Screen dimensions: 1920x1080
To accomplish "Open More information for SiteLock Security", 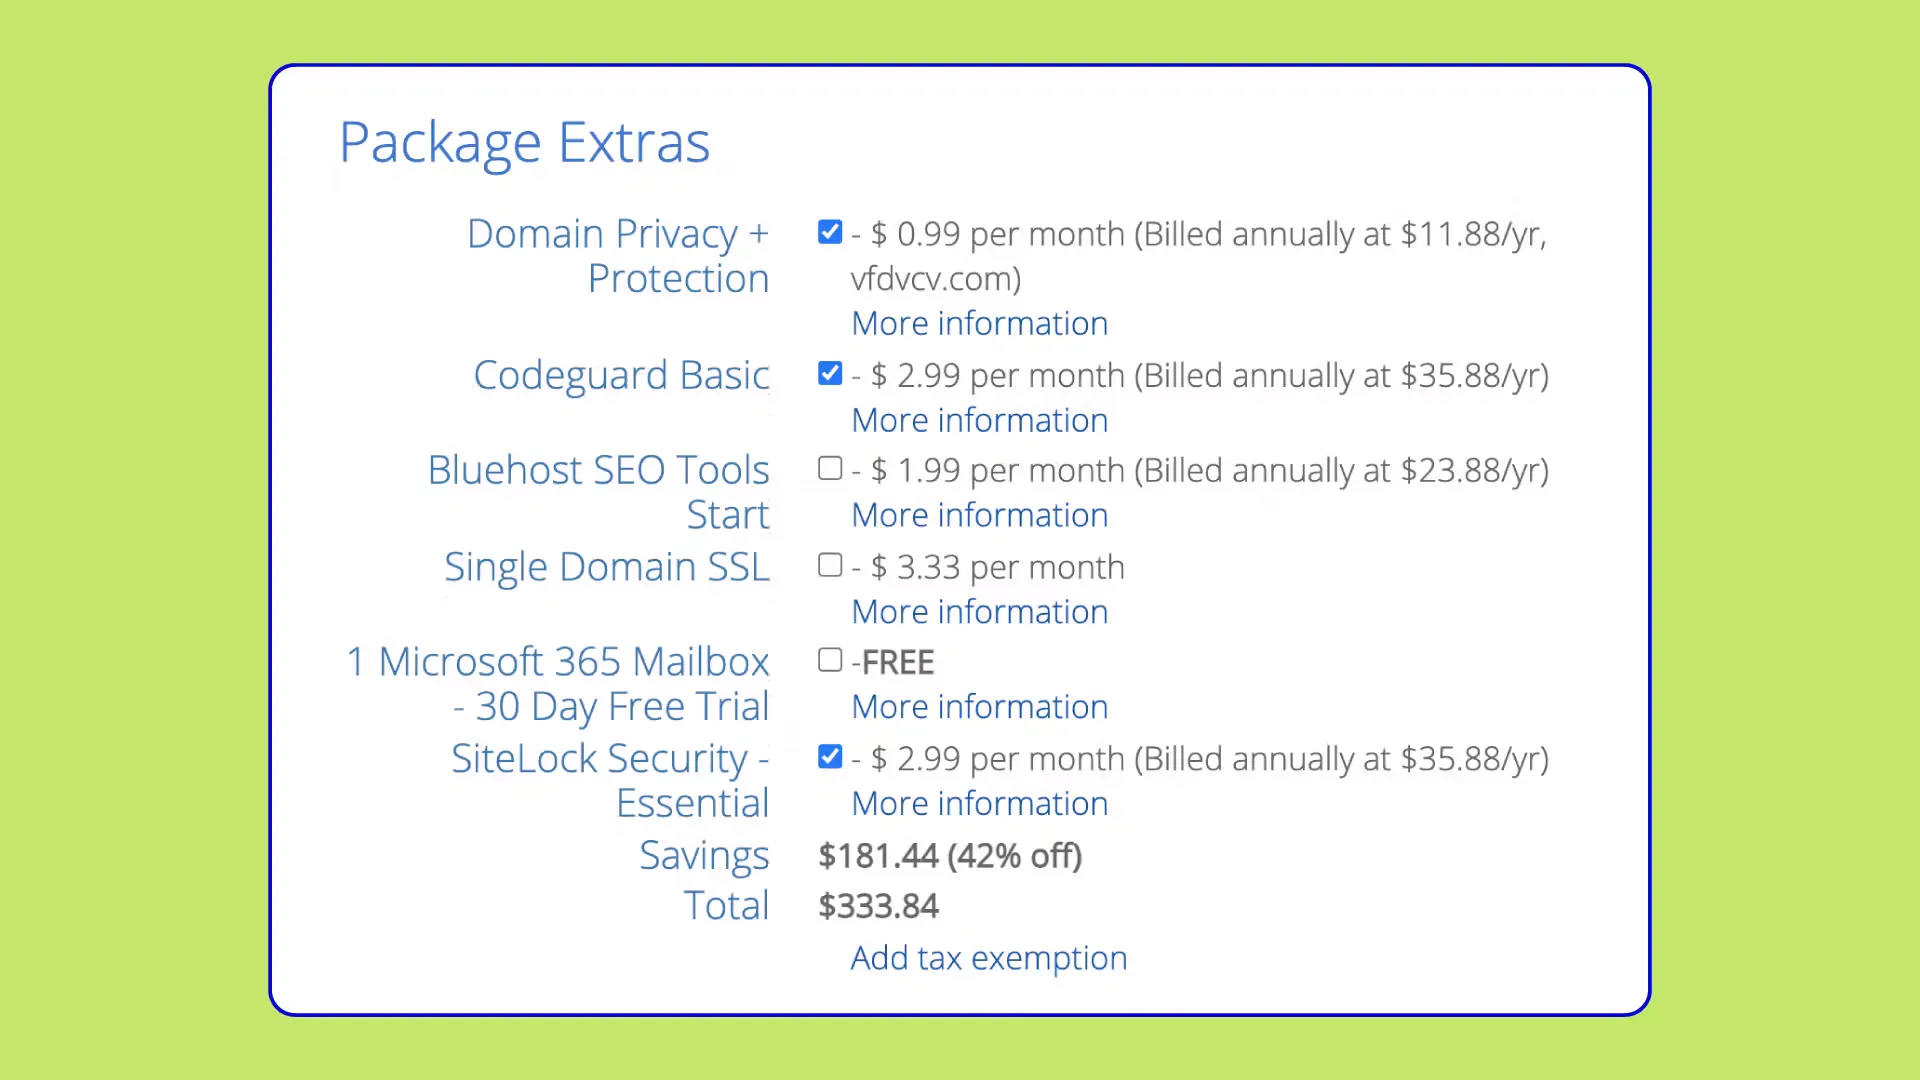I will (979, 803).
